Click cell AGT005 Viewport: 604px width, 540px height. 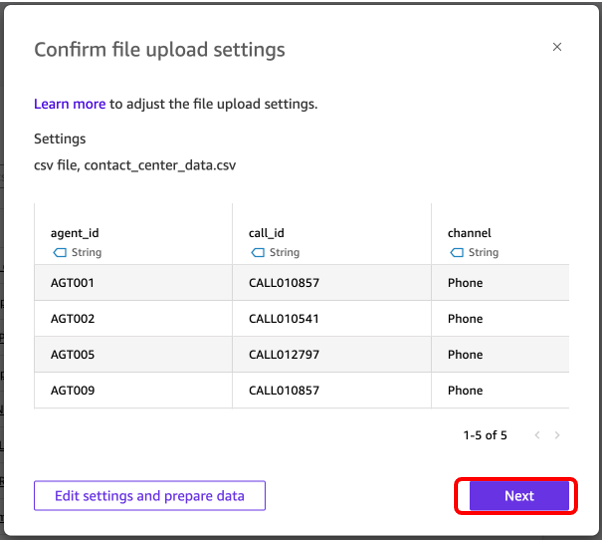click(x=133, y=354)
